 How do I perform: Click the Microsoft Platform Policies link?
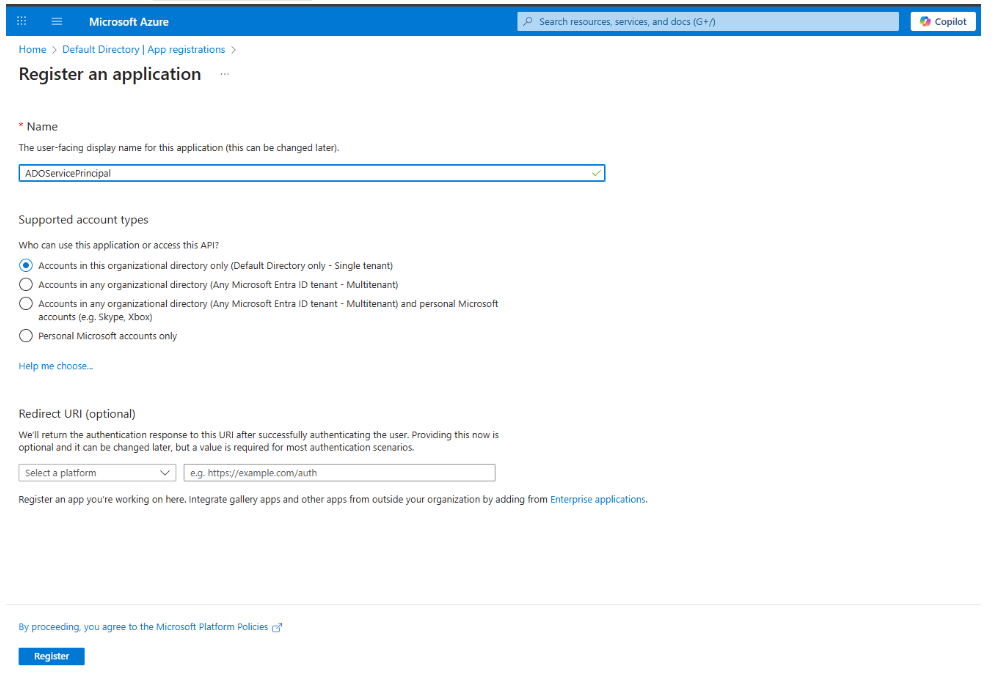click(212, 627)
